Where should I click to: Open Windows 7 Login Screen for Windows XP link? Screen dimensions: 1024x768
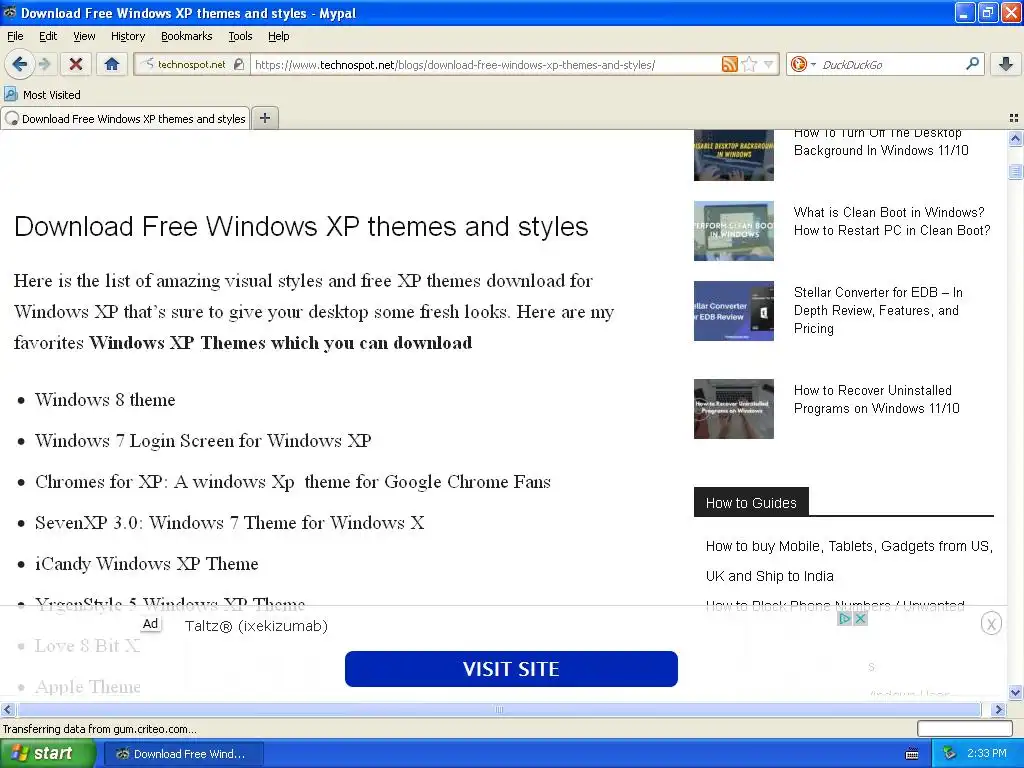tap(202, 441)
